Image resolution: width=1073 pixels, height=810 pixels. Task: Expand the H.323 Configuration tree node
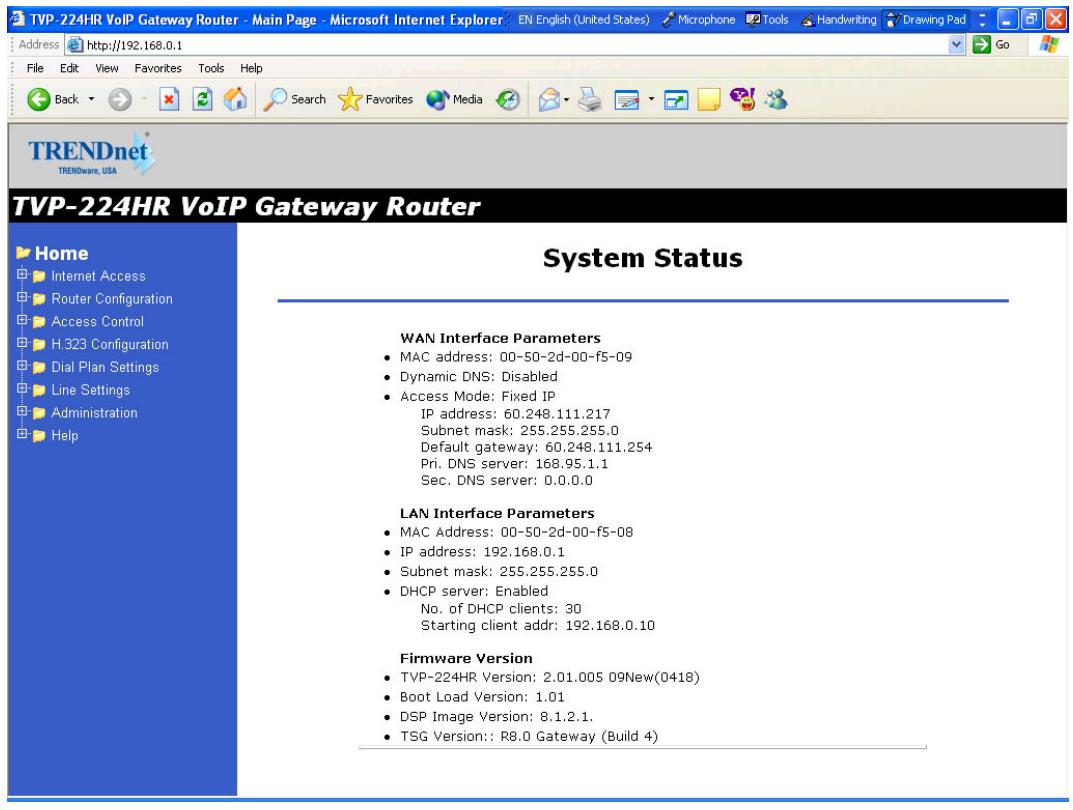[x=22, y=343]
